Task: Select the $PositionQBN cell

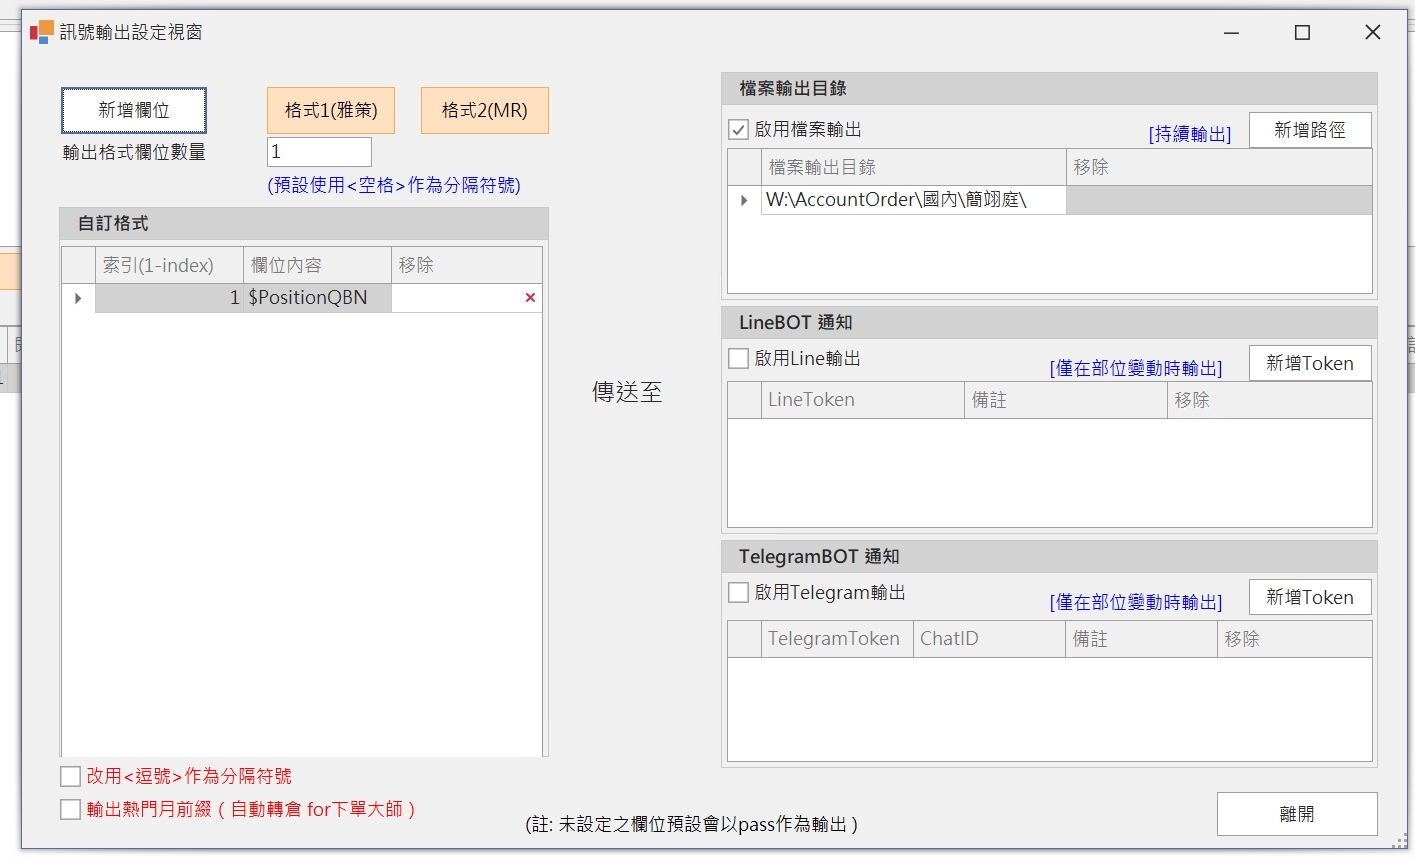Action: (x=317, y=298)
